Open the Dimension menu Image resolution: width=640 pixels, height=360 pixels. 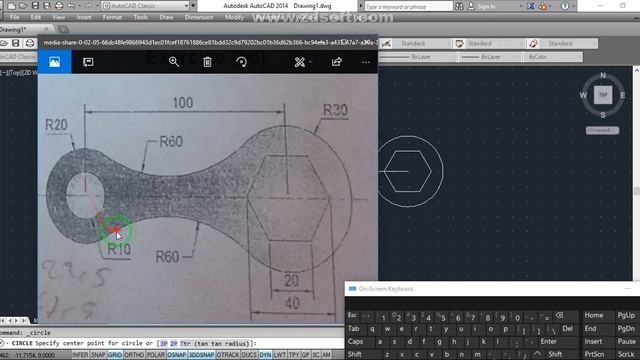(x=199, y=18)
